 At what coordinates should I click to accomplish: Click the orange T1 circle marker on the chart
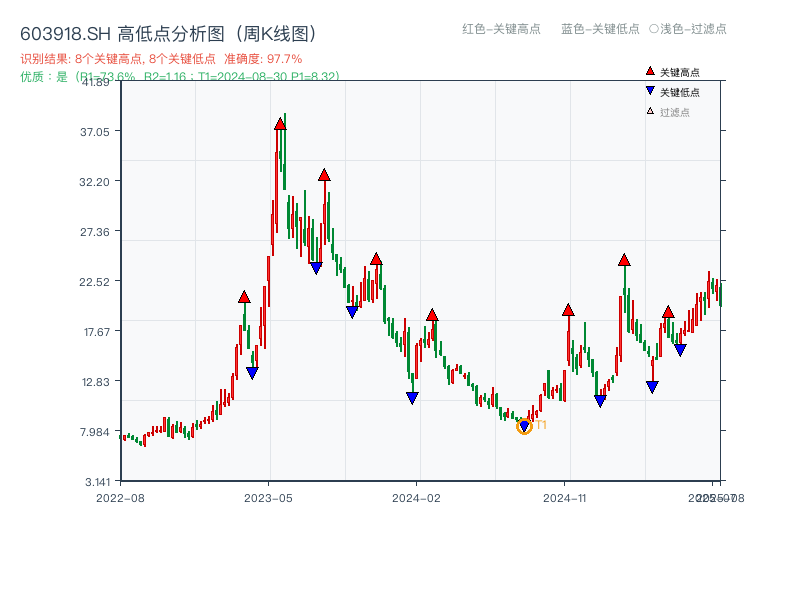[x=524, y=425]
